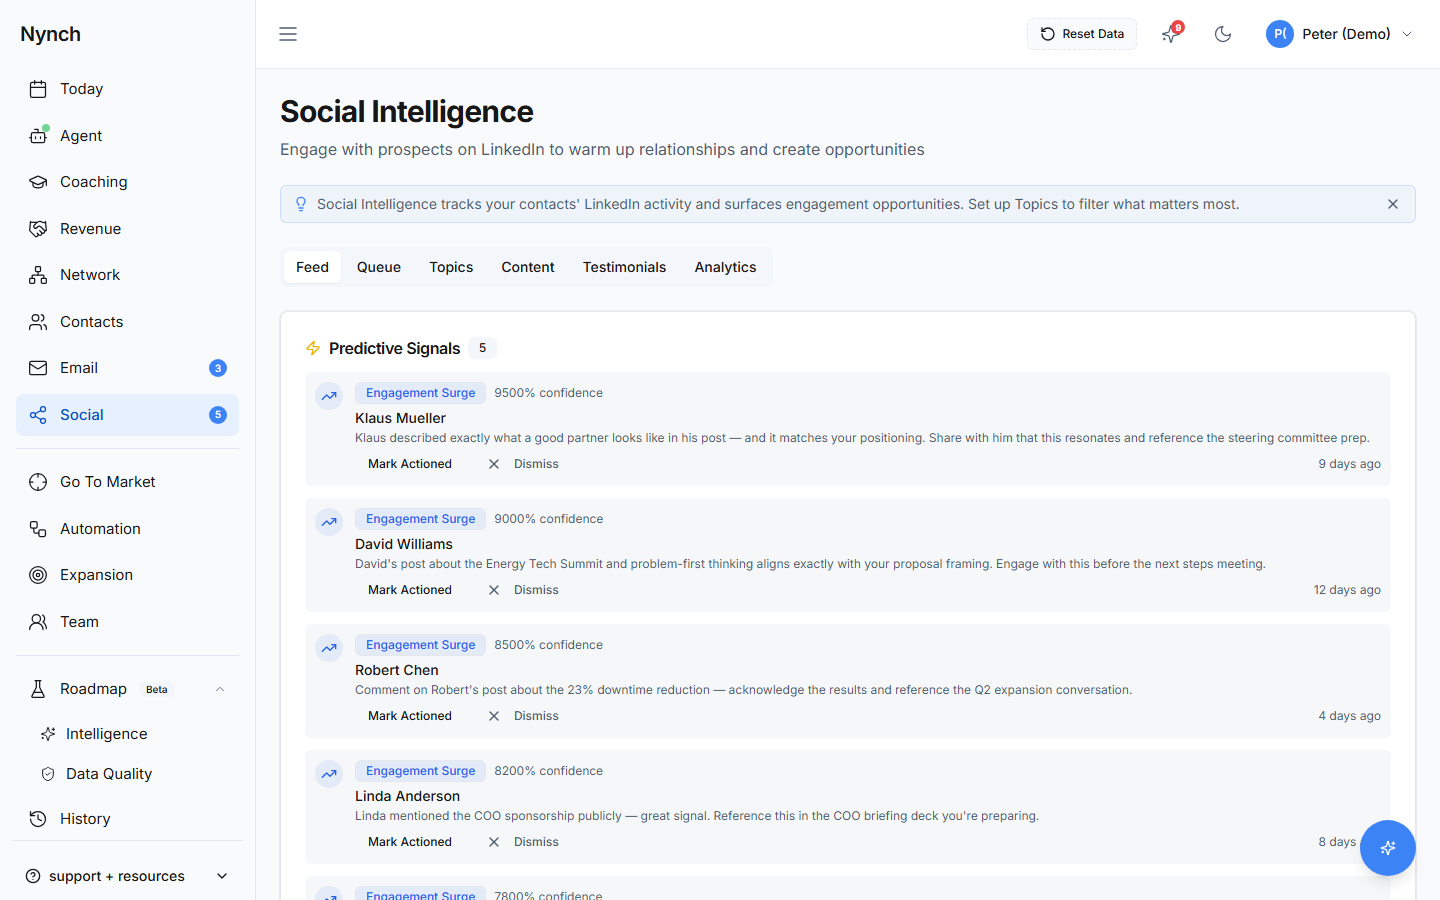Mark Linda Anderson signal as actioned
Screen dimensions: 1440x900
click(x=410, y=842)
